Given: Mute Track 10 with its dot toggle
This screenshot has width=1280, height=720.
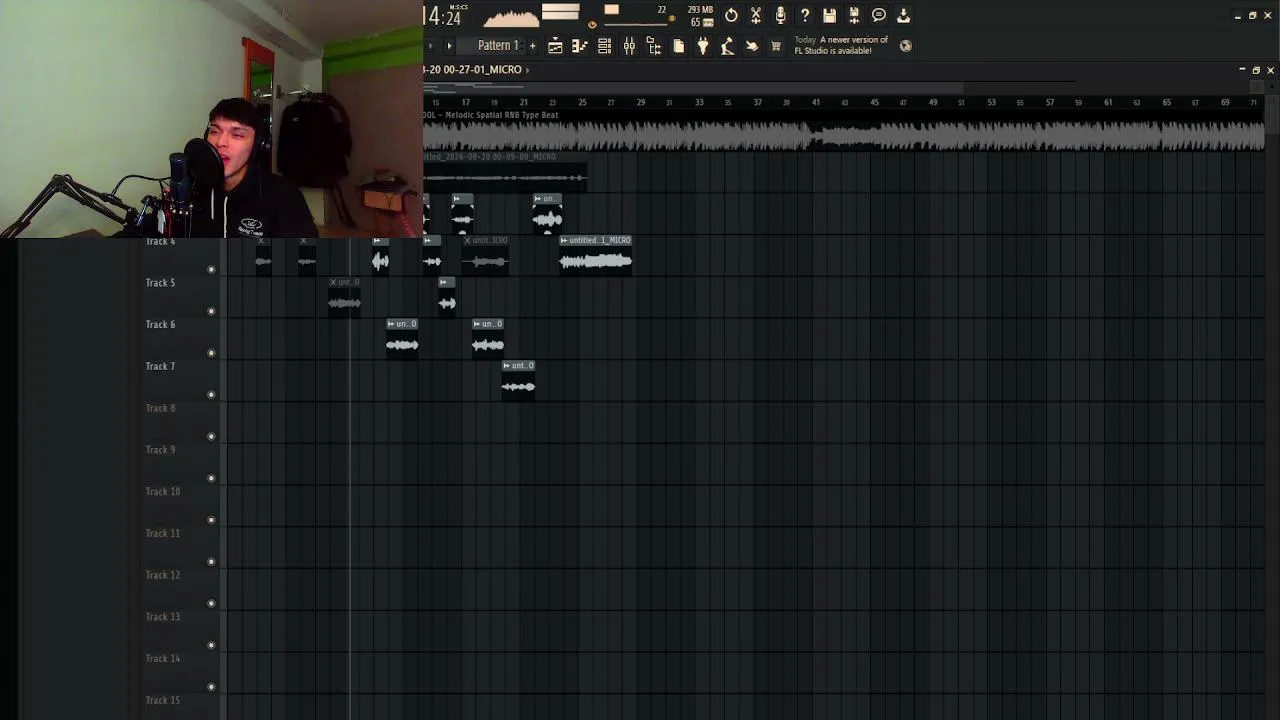Looking at the screenshot, I should click(x=211, y=520).
